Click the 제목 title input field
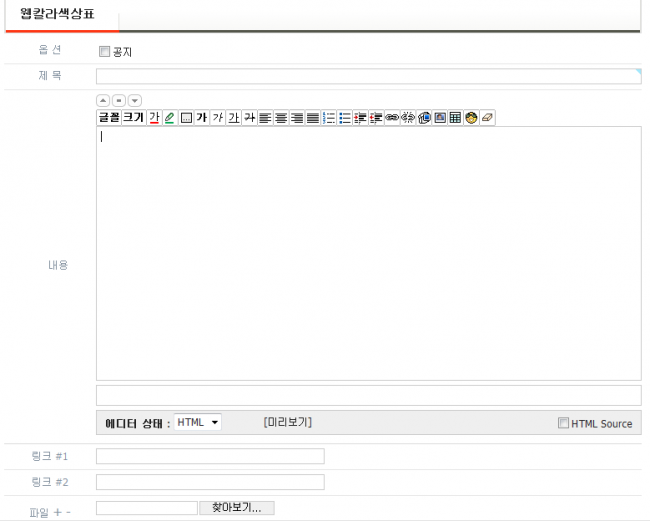 pos(367,76)
